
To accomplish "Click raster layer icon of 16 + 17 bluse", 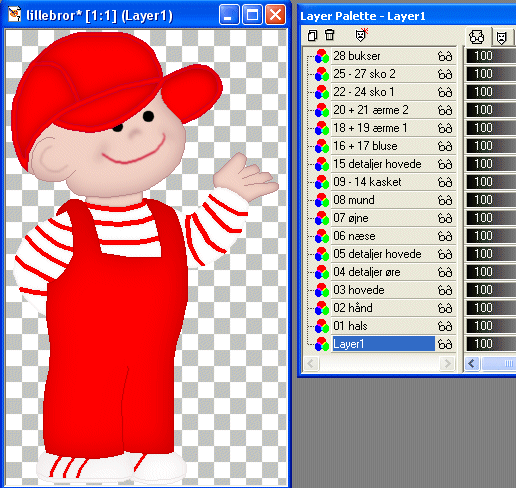I will coord(322,146).
